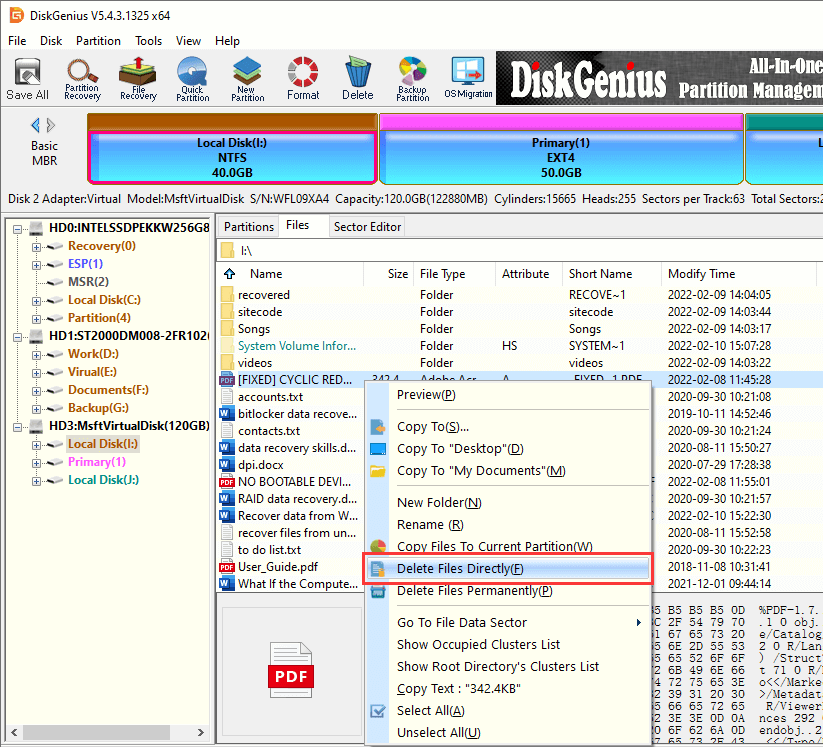The height and width of the screenshot is (747, 823).
Task: Click the Short Name column header
Action: coord(611,273)
